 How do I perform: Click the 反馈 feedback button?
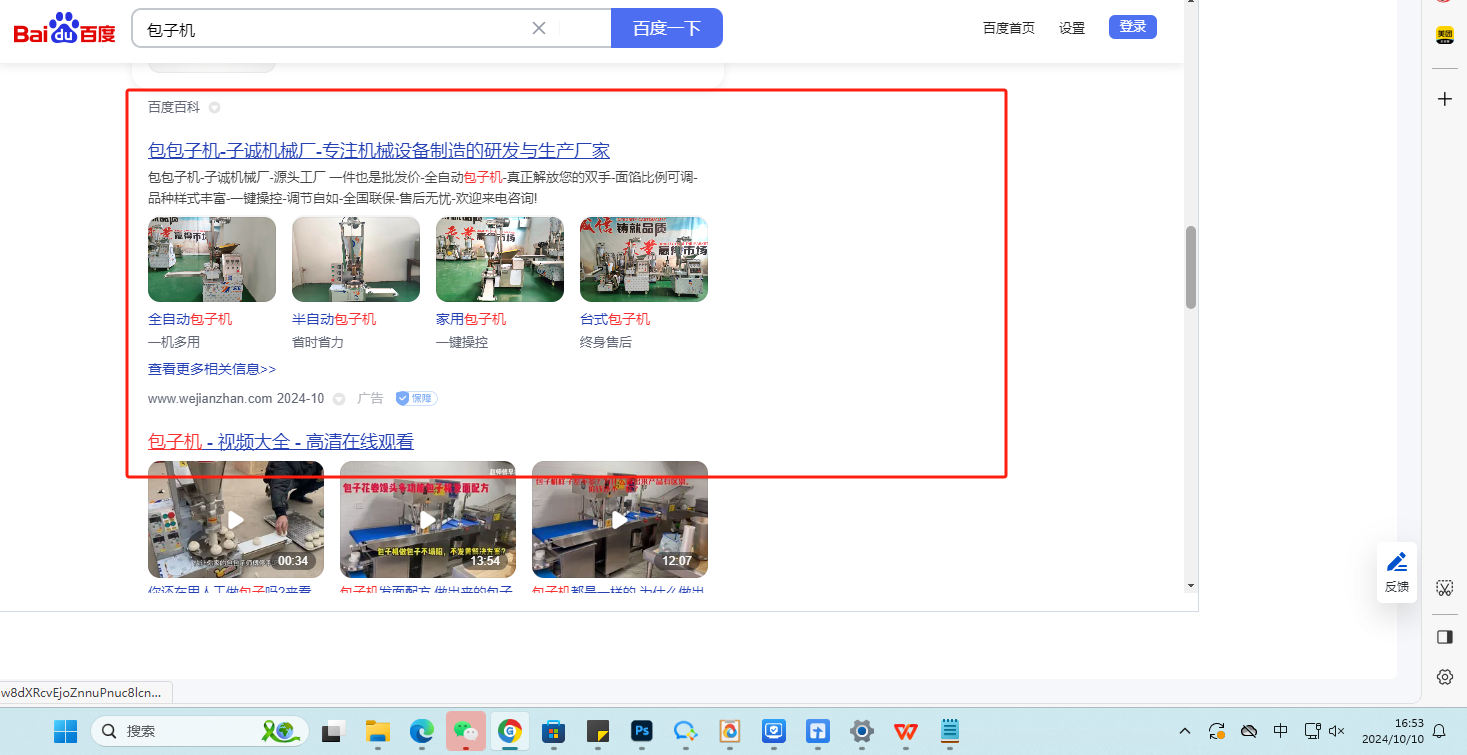[x=1397, y=572]
